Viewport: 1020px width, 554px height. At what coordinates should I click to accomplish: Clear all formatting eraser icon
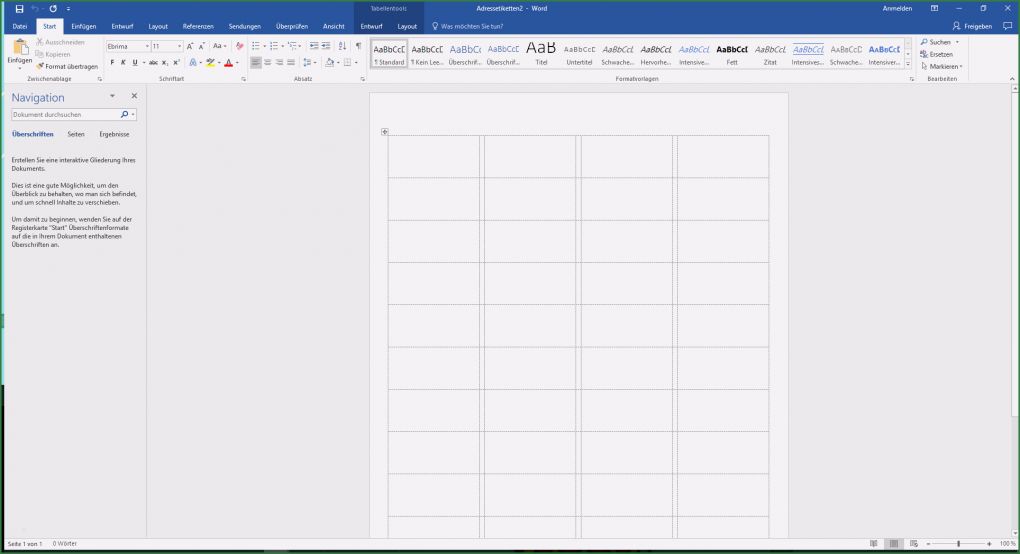click(239, 46)
